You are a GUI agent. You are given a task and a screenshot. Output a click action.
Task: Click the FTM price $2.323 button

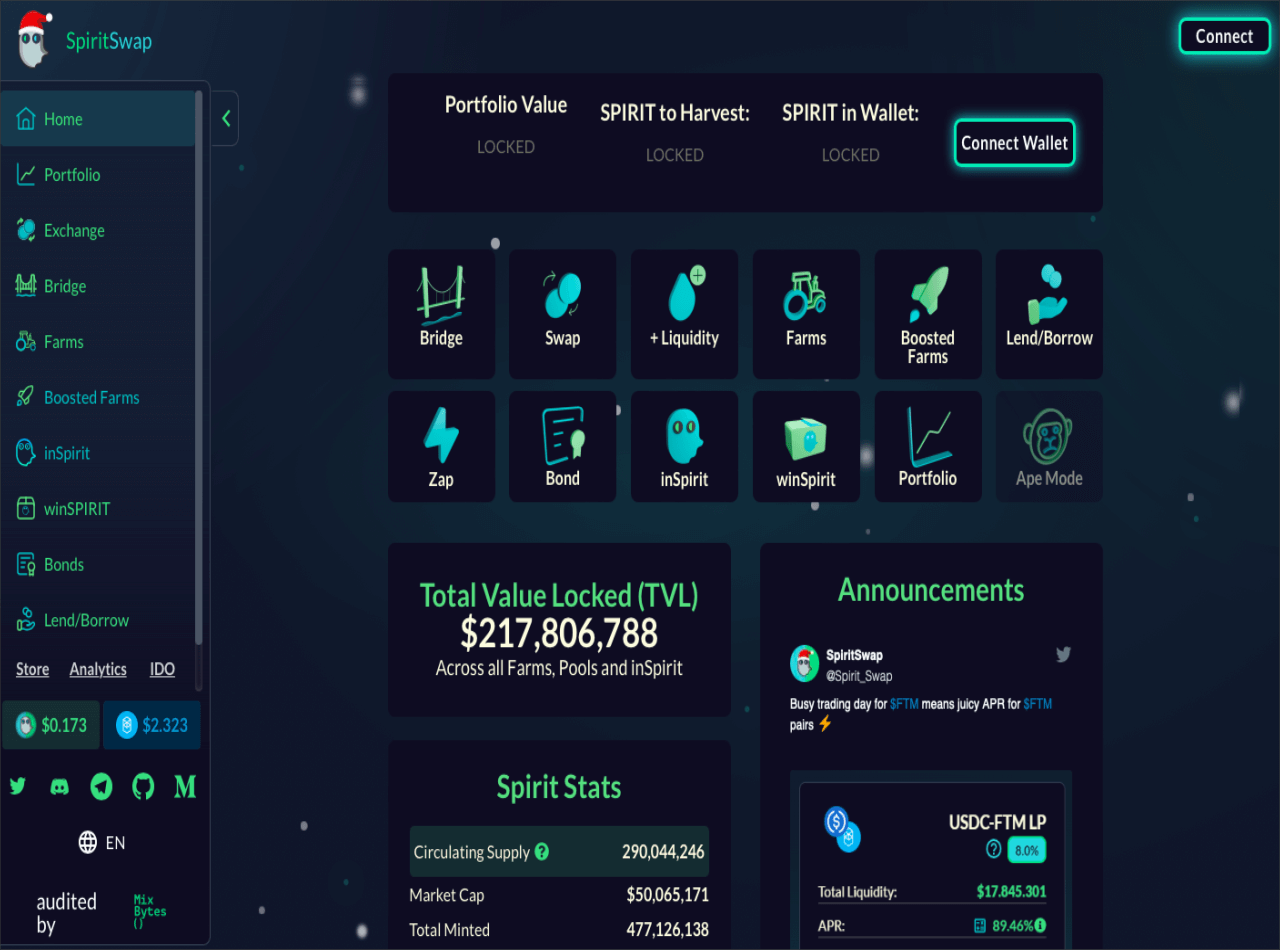point(152,725)
